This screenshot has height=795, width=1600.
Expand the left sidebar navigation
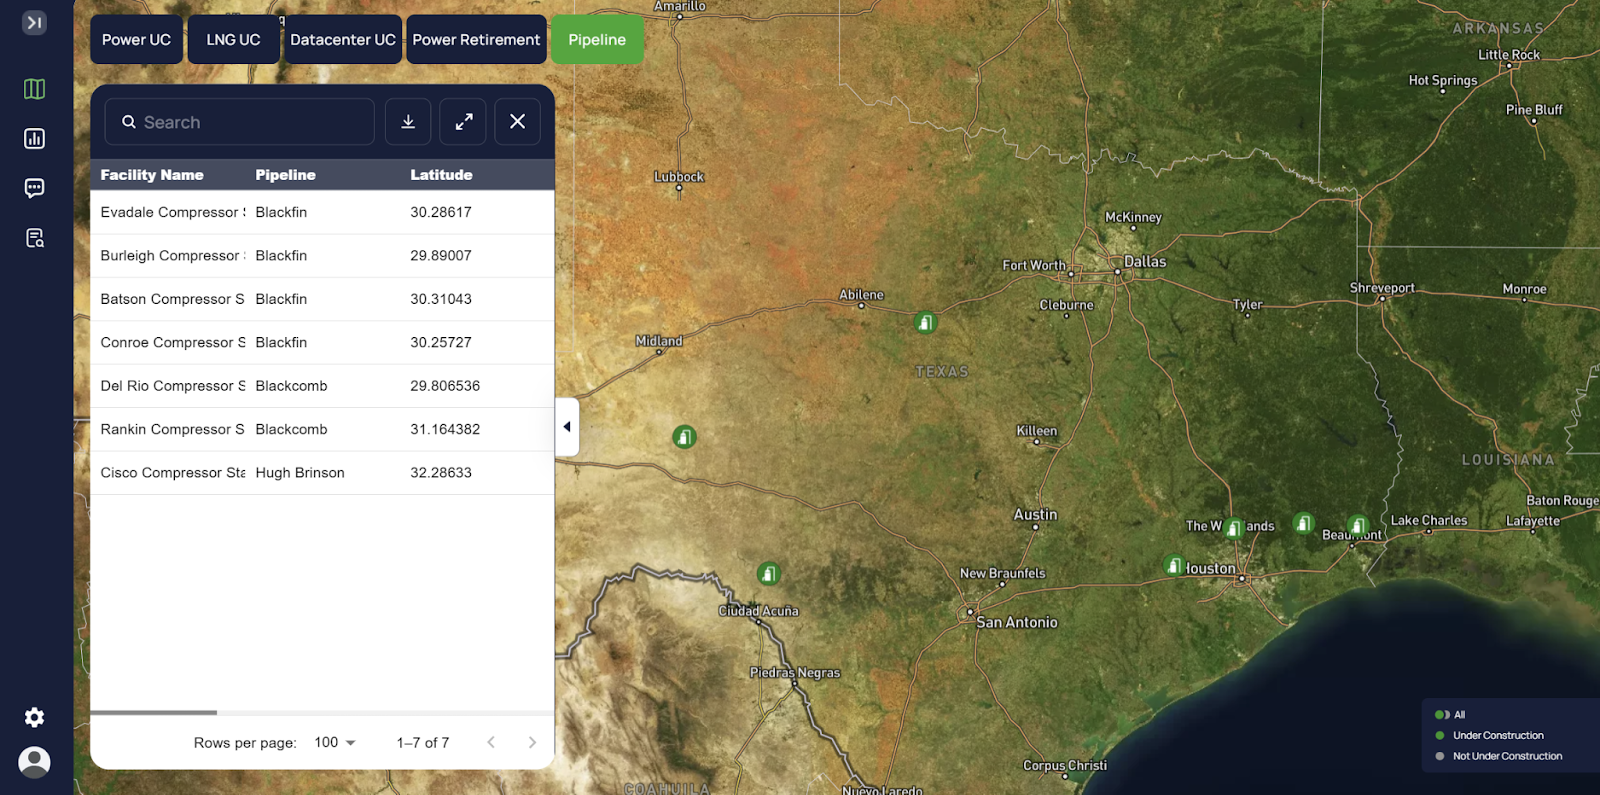[34, 22]
